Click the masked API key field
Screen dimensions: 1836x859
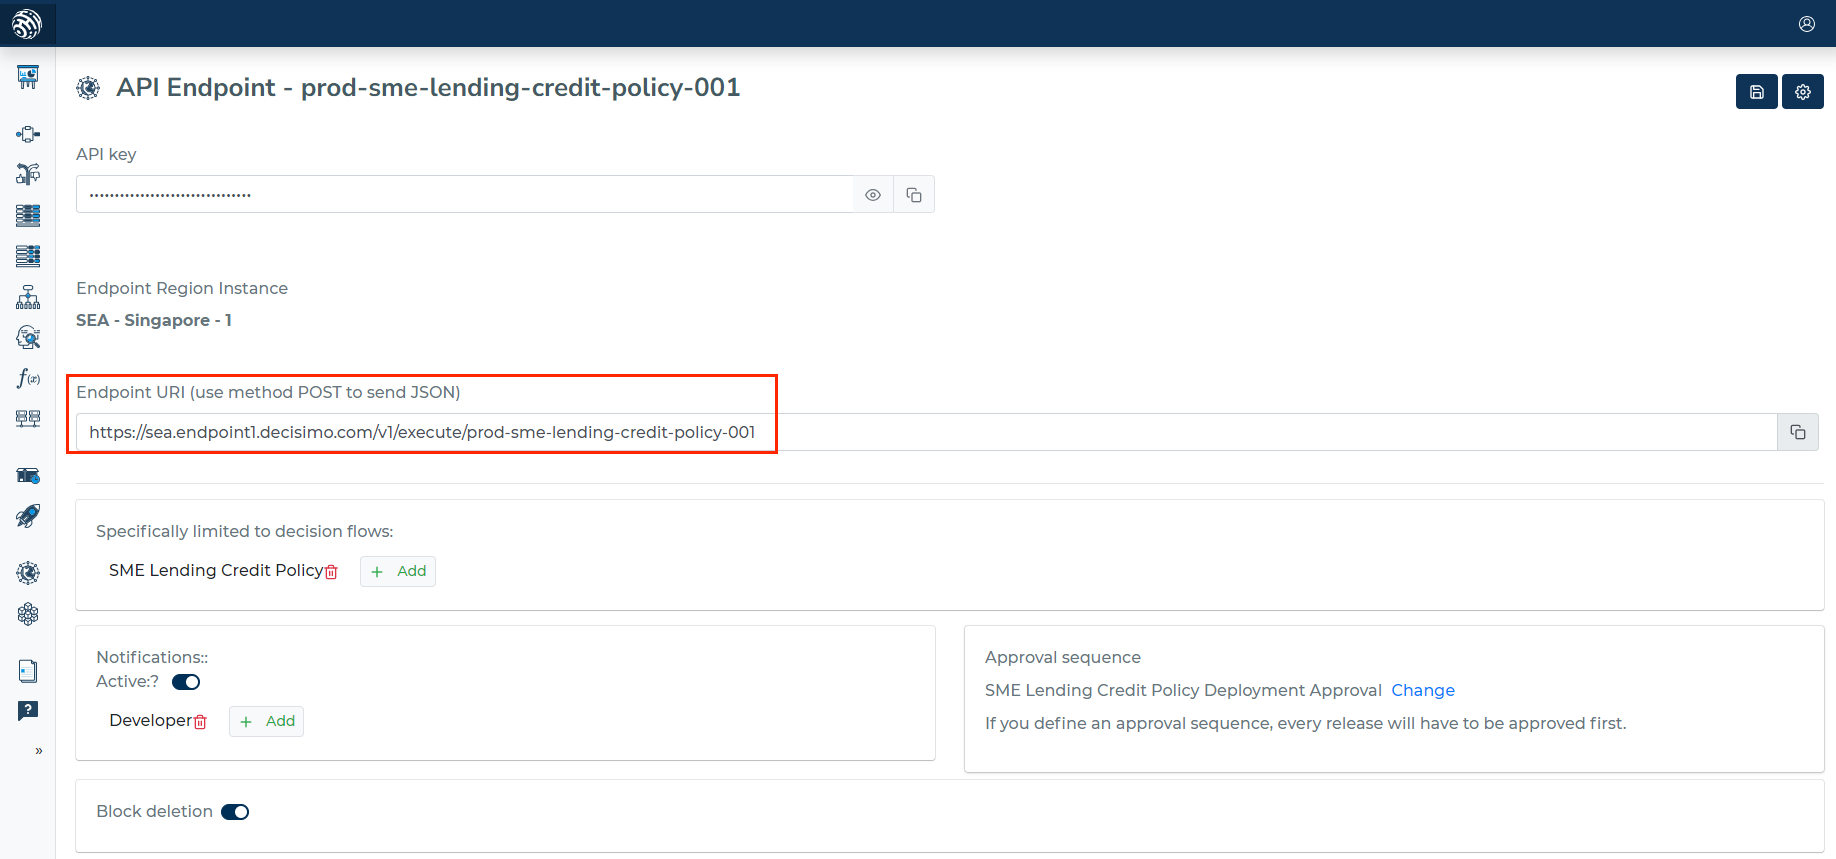465,195
